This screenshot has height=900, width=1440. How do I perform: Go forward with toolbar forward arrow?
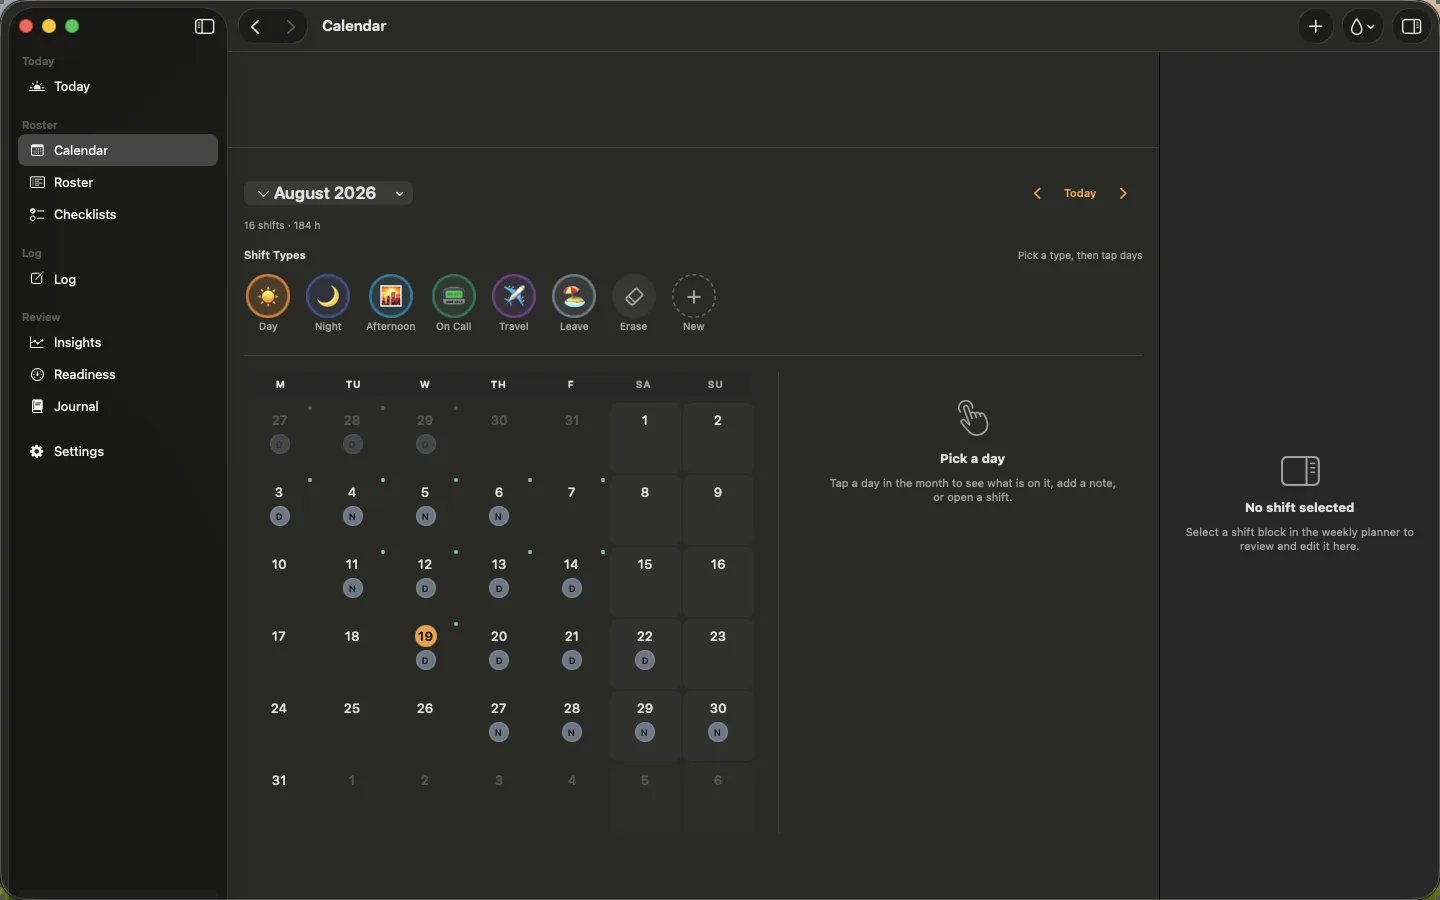click(x=291, y=27)
